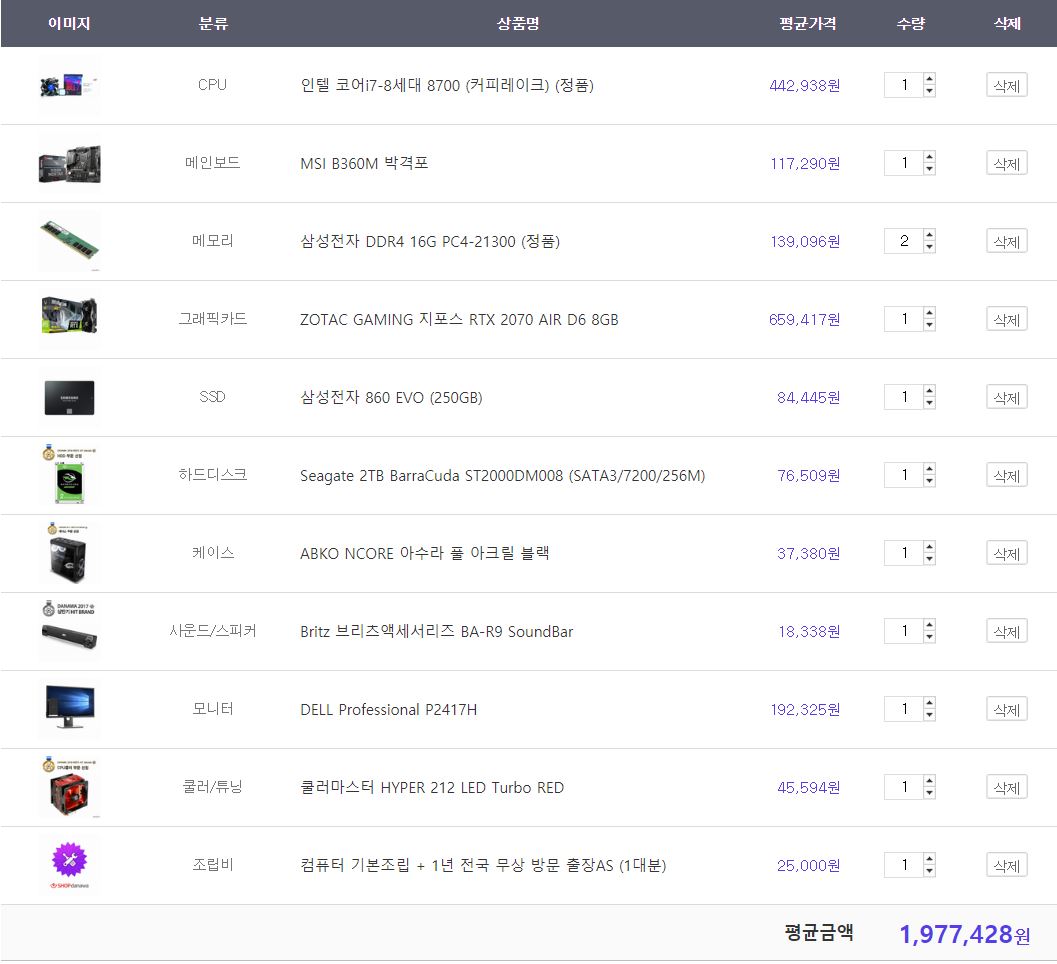Focus the CPU quantity input field
The height and width of the screenshot is (964, 1057).
904,85
